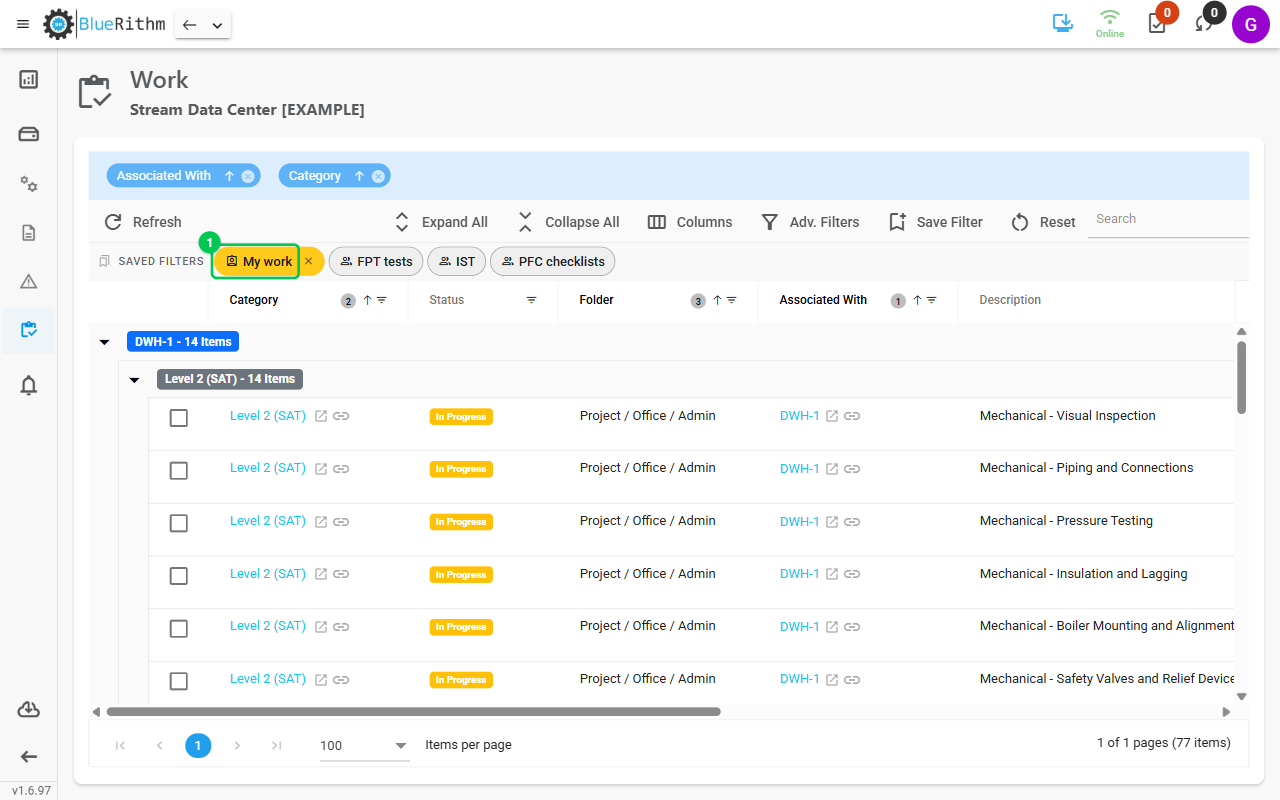
Task: Click the Search input field
Action: pyautogui.click(x=1168, y=219)
